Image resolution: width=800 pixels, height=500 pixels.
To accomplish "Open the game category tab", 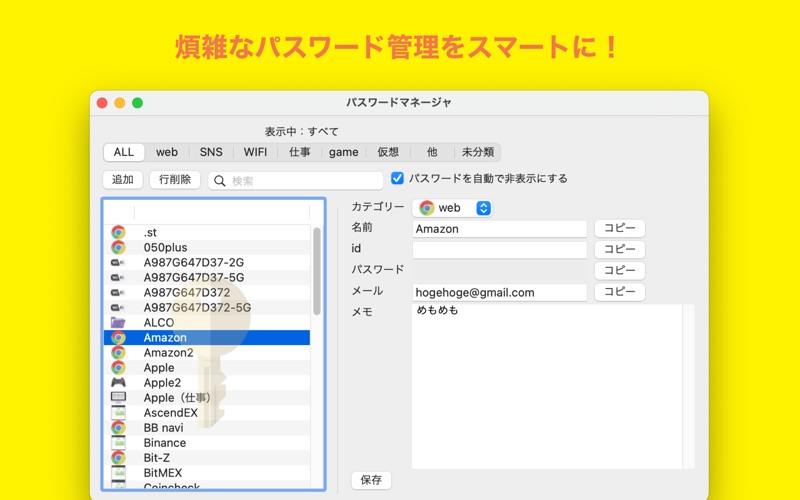I will [x=343, y=152].
